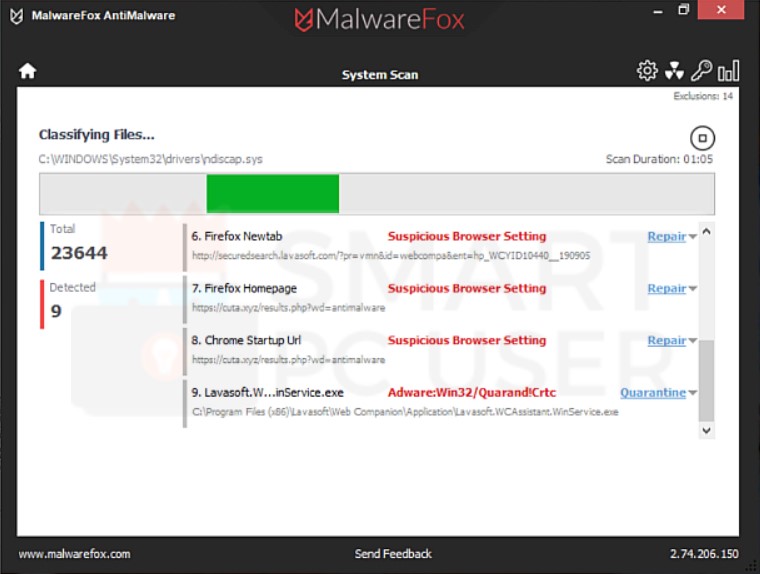This screenshot has width=760, height=574.
Task: Stop the running system scan
Action: [x=702, y=138]
